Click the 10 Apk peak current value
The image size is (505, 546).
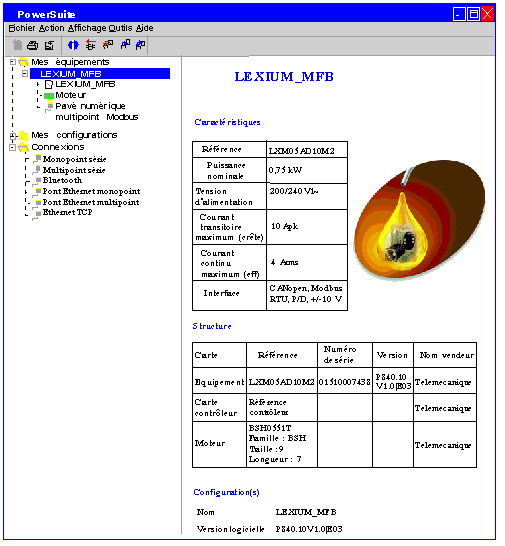(285, 227)
